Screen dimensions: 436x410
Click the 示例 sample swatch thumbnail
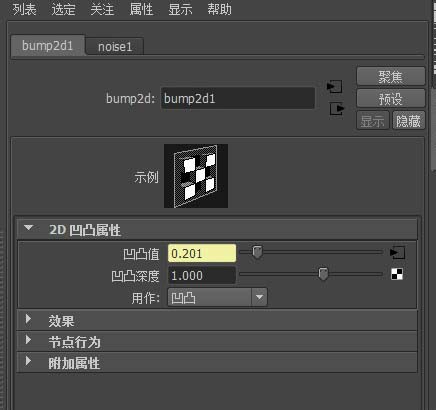coord(196,176)
